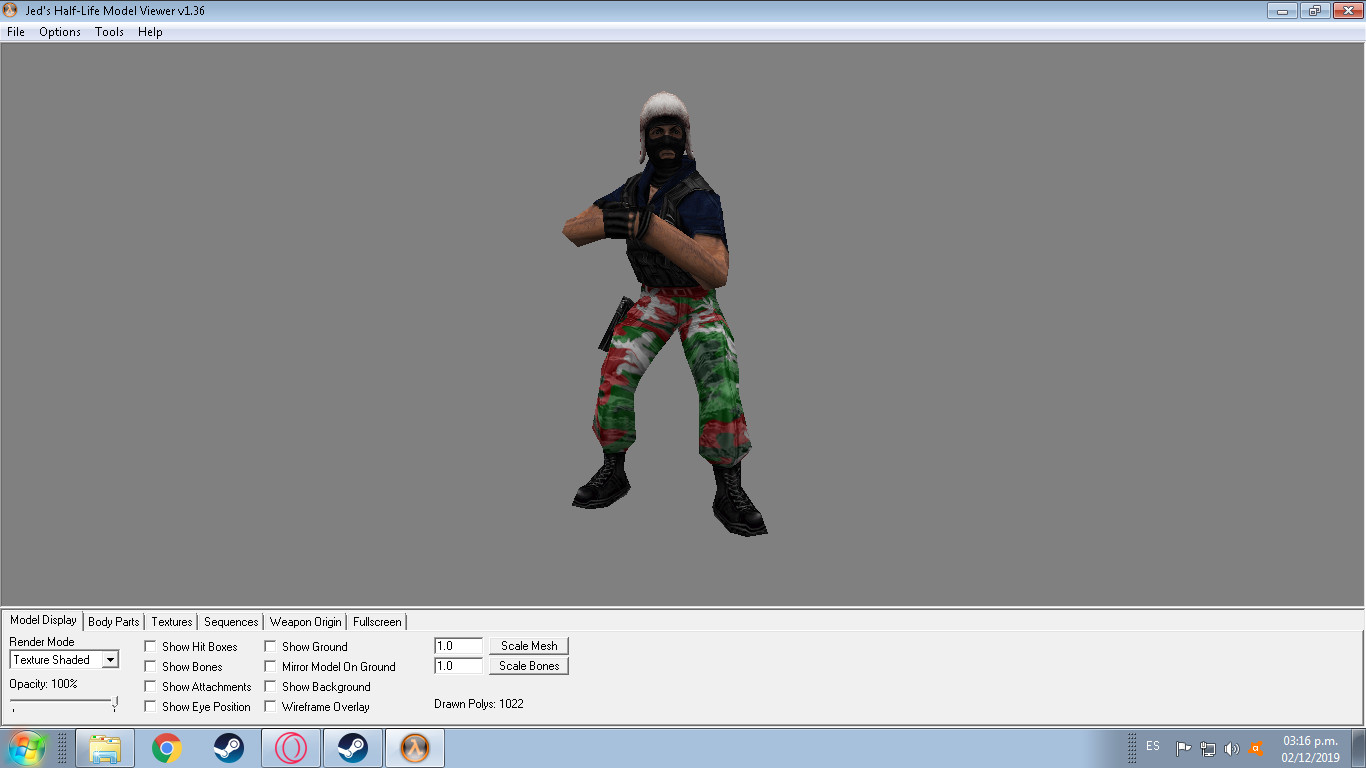Enable Show Background checkbox
The width and height of the screenshot is (1366, 768).
pos(270,687)
